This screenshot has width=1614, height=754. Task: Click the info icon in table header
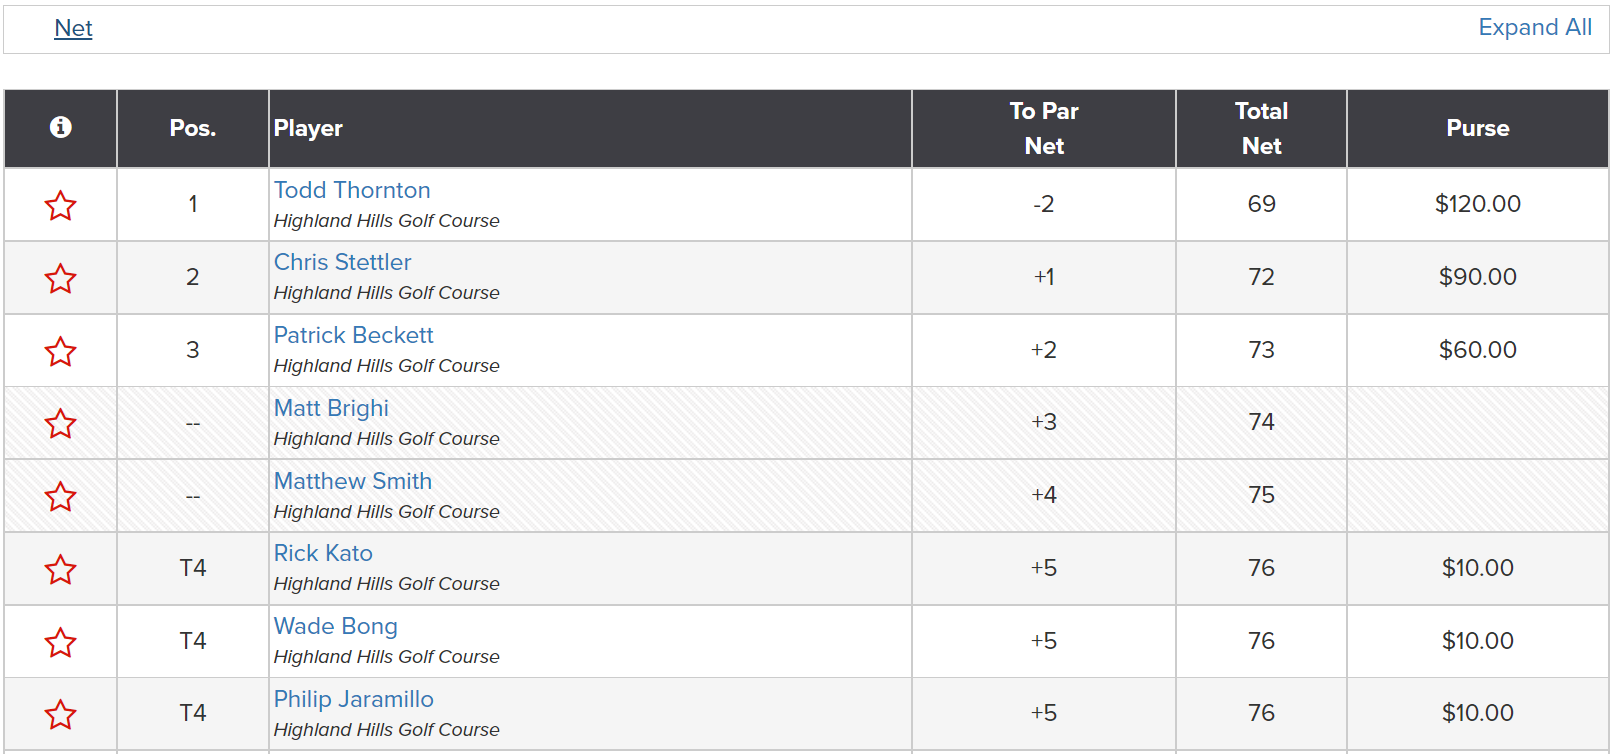(x=60, y=127)
